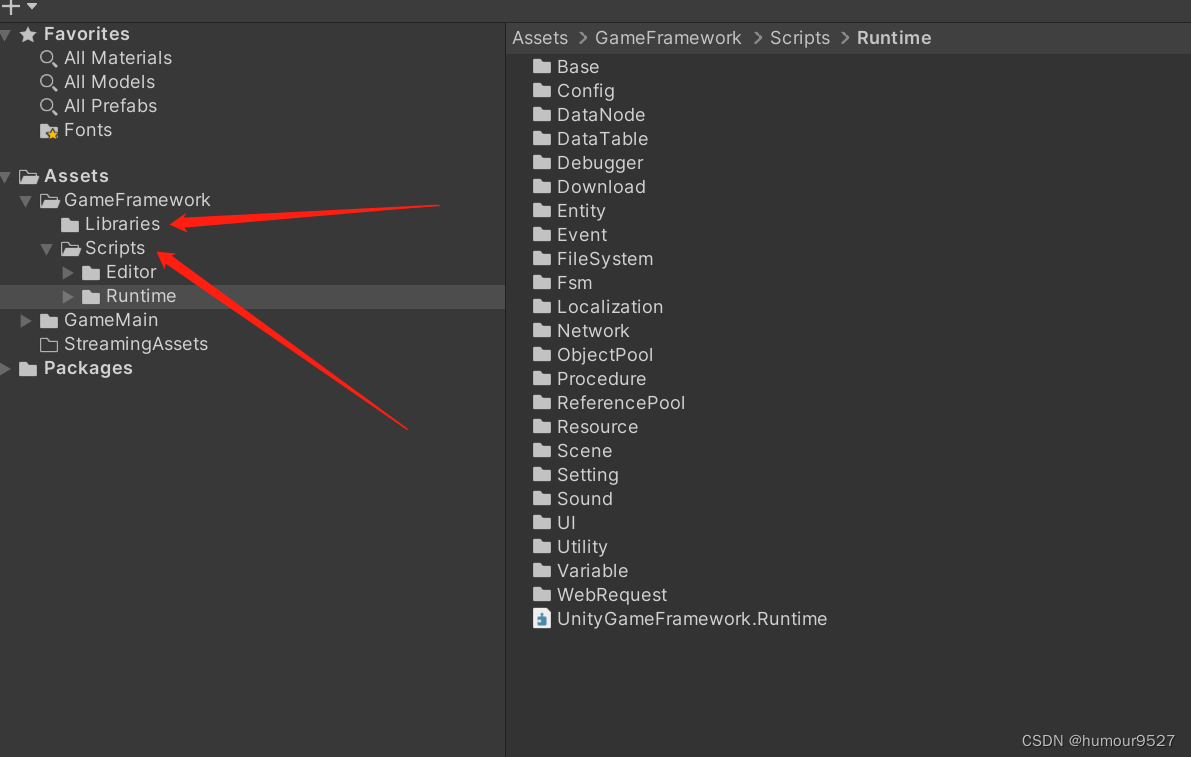The width and height of the screenshot is (1191, 757).
Task: Click the Libraries folder icon
Action: [70, 224]
